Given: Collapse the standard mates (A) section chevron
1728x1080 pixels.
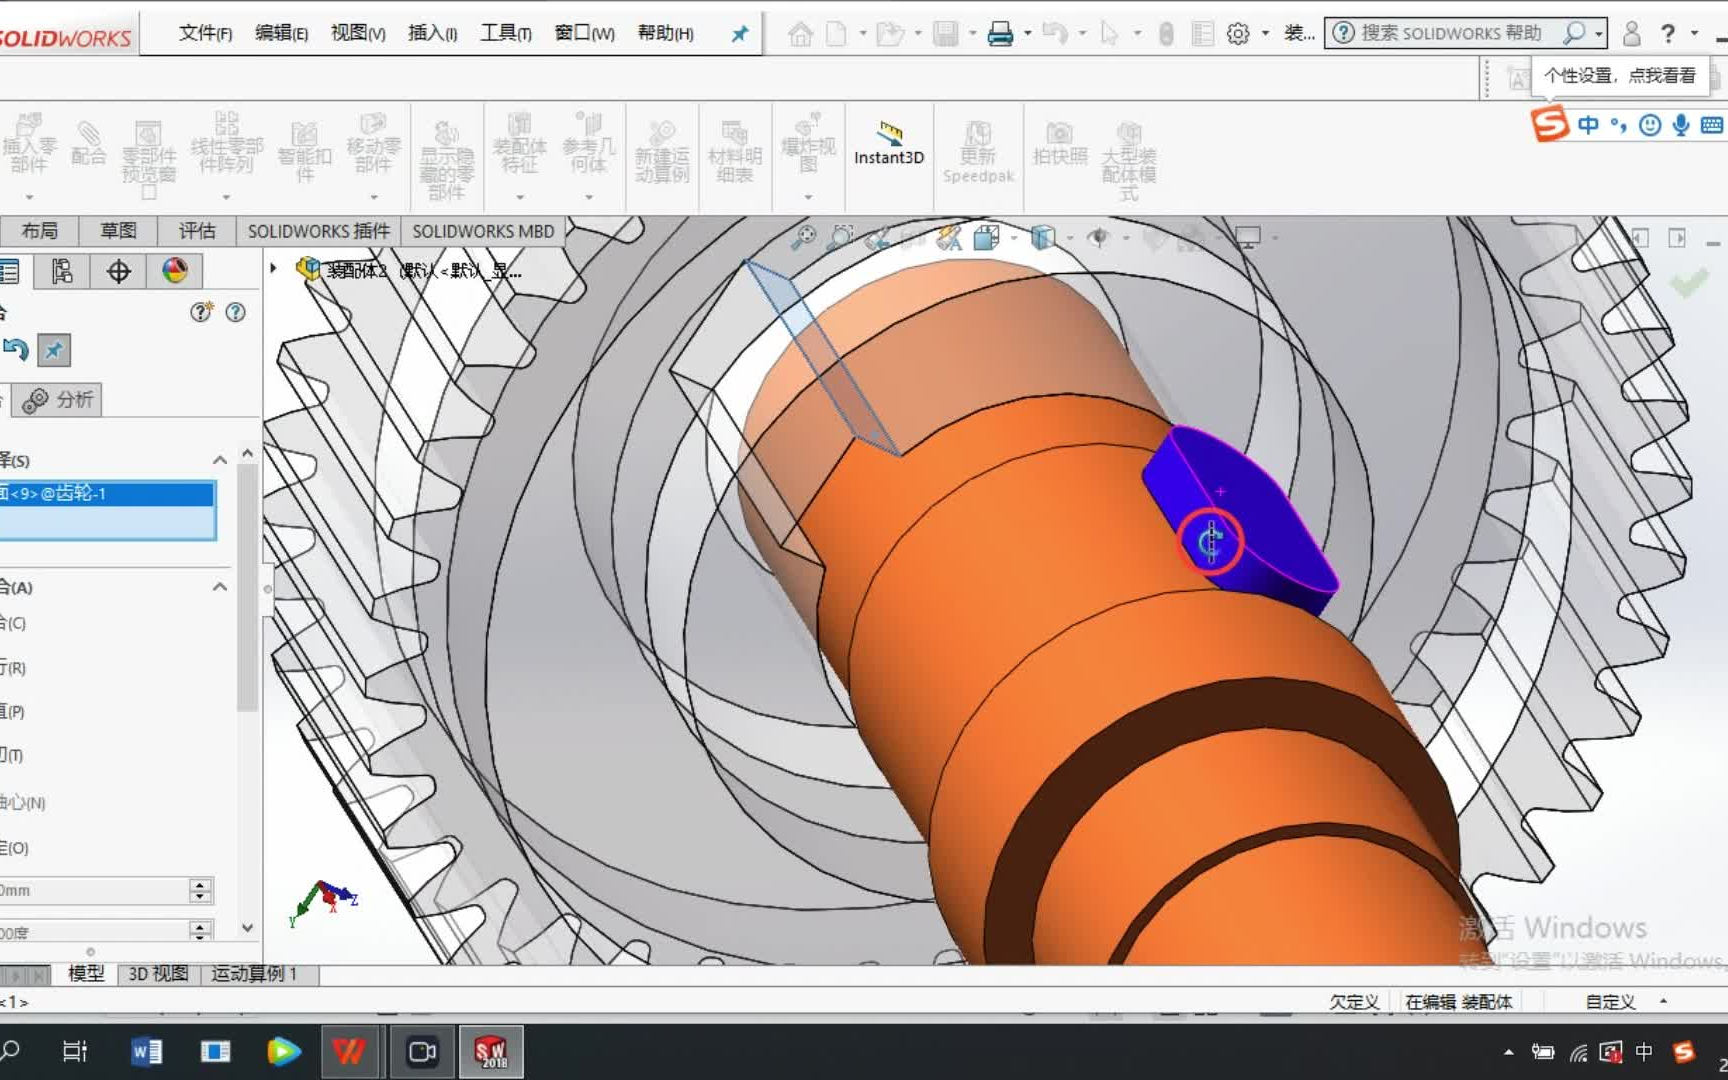Looking at the screenshot, I should pyautogui.click(x=220, y=587).
